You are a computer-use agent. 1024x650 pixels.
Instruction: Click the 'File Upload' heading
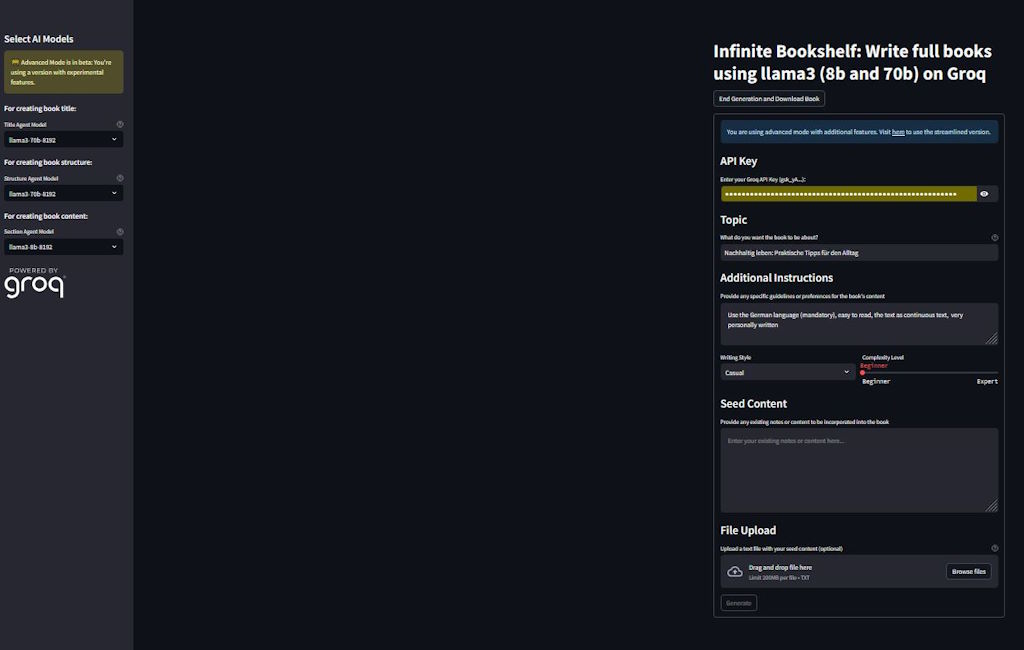click(x=748, y=530)
